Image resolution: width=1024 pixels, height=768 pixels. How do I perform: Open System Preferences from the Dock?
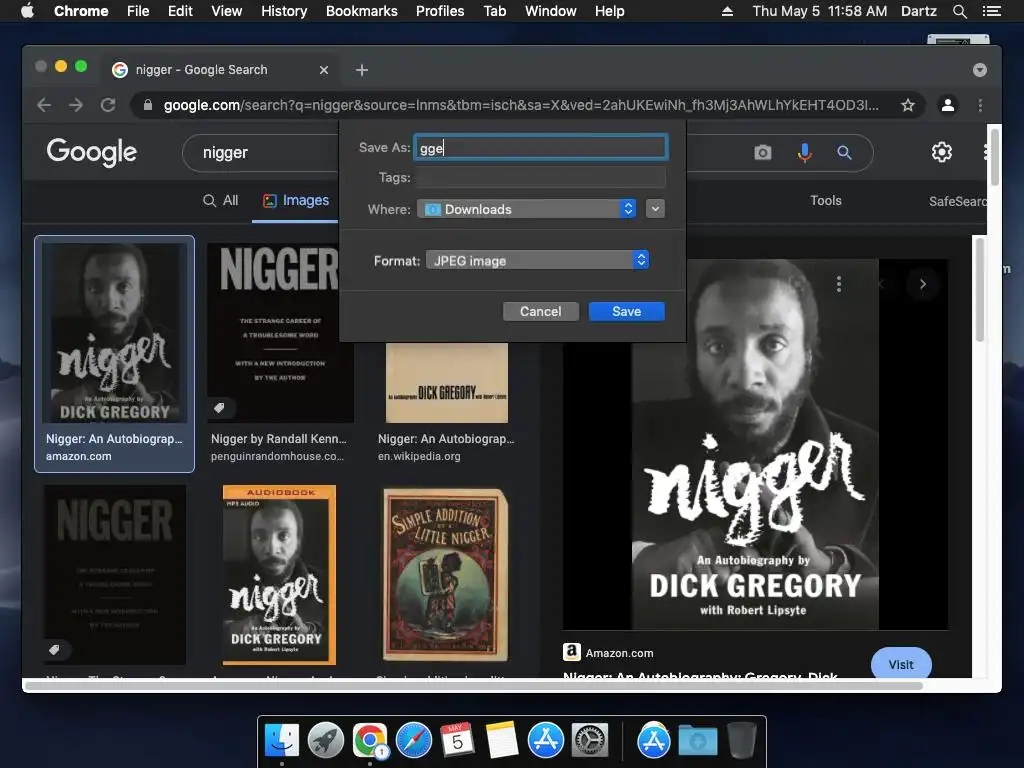[x=590, y=741]
